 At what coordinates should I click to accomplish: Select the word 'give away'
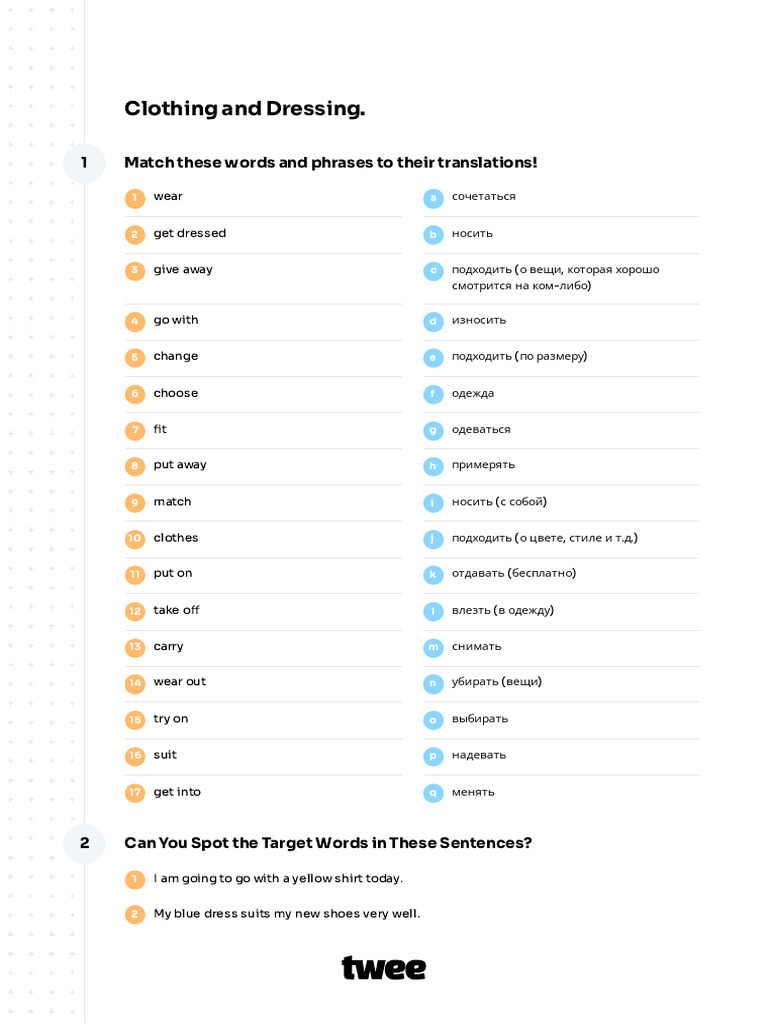183,270
